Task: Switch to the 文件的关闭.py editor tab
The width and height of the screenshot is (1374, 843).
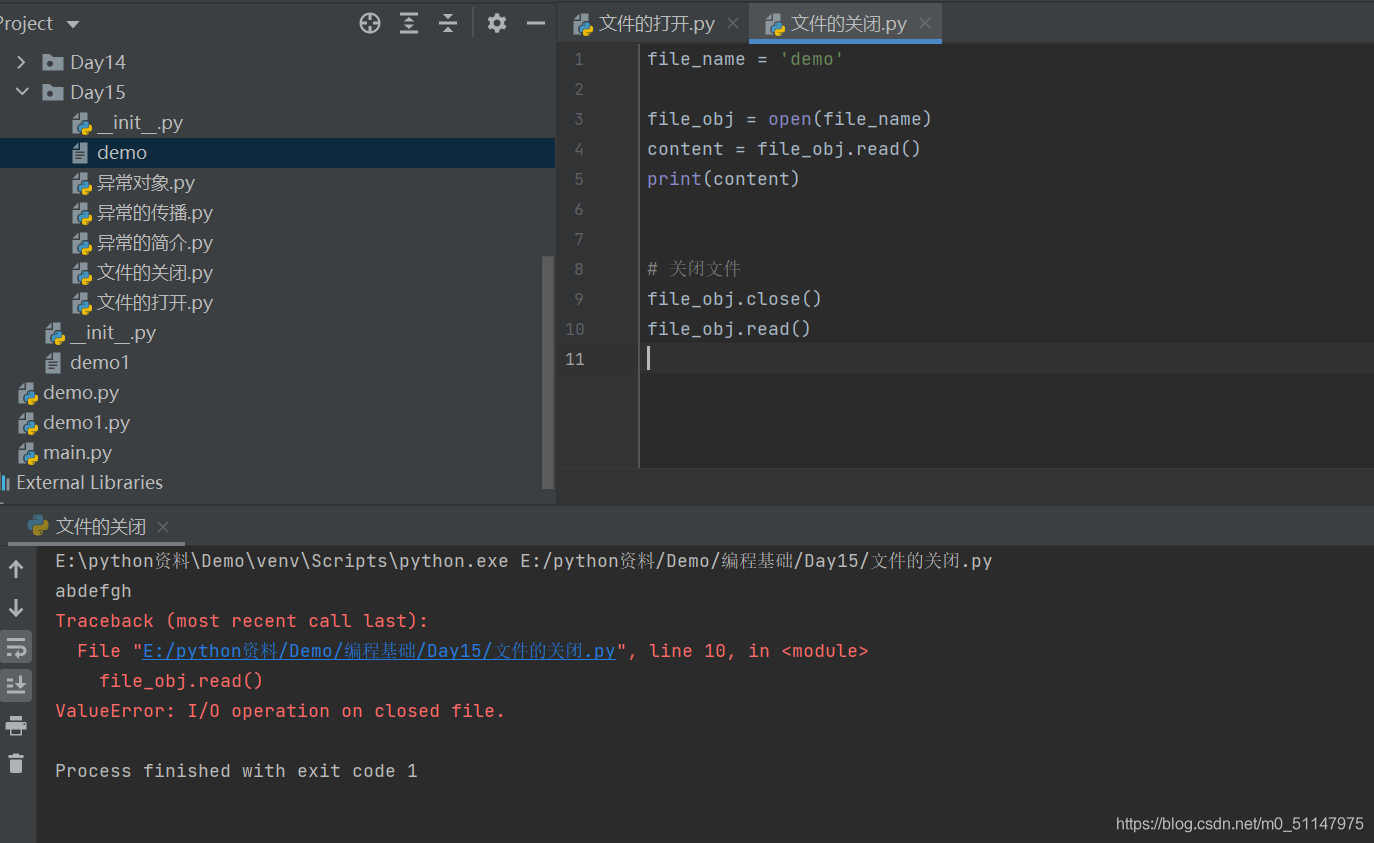Action: click(x=849, y=24)
